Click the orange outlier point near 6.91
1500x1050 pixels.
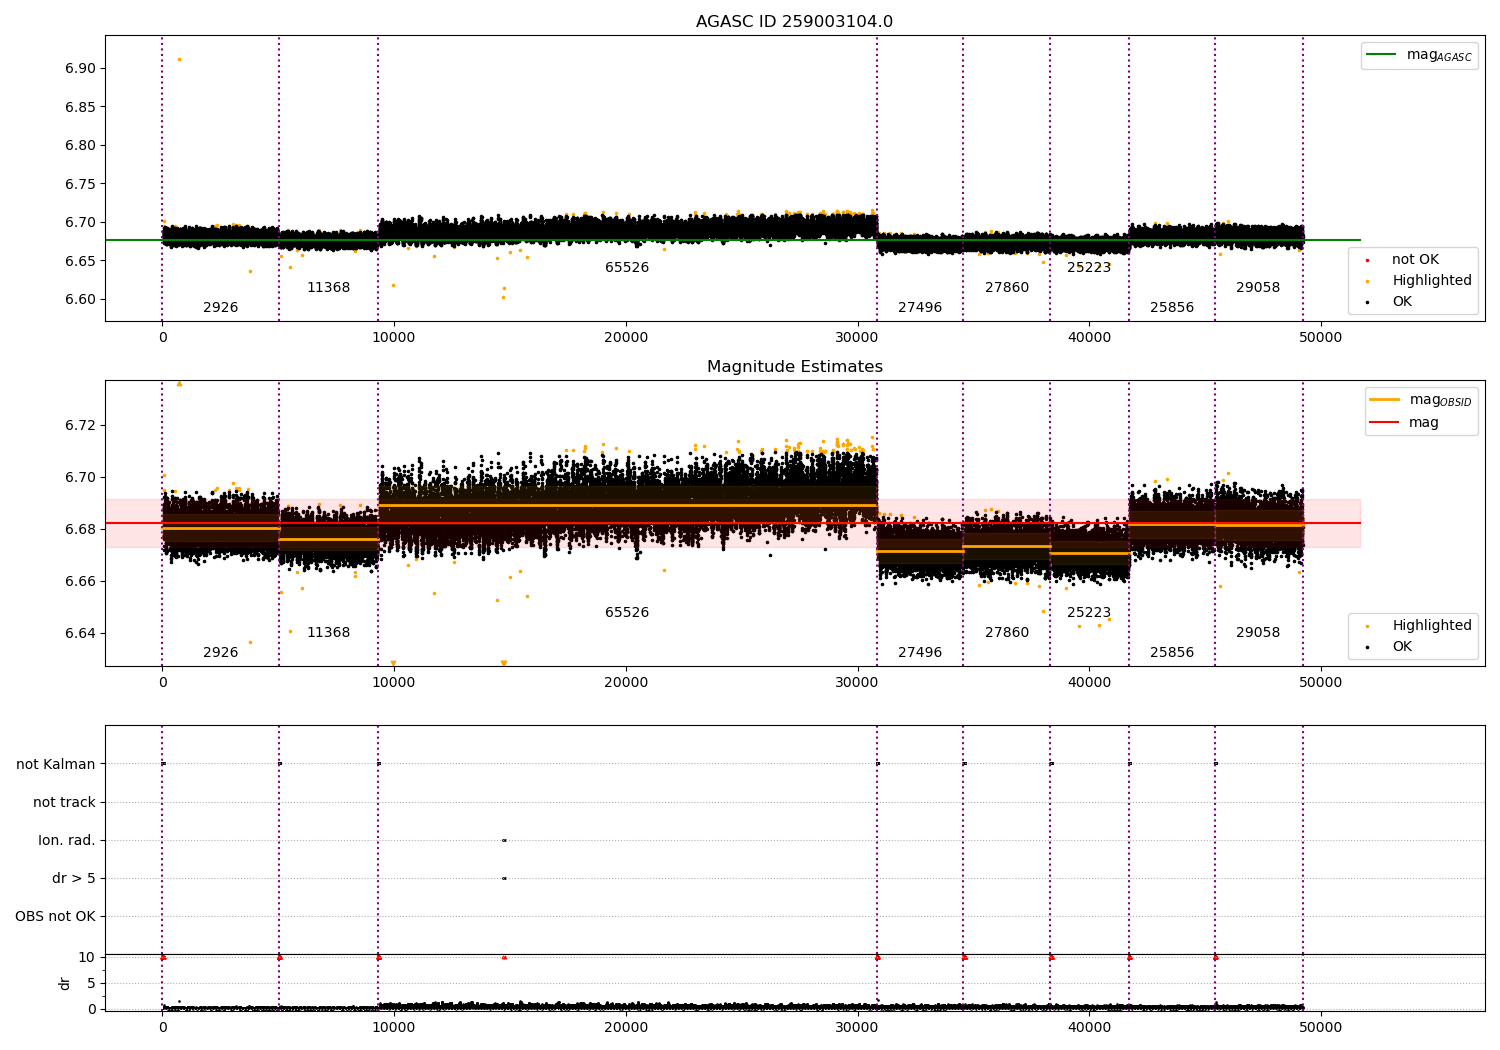[179, 59]
